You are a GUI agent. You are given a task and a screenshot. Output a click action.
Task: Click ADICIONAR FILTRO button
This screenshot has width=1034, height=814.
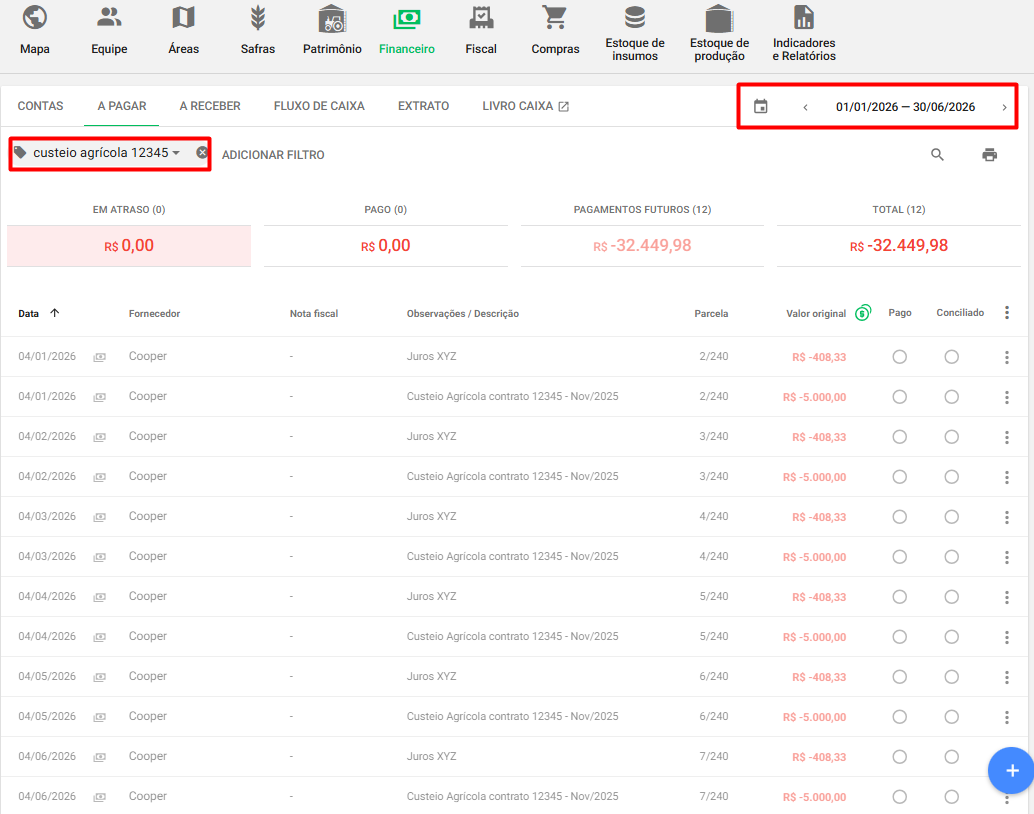[x=273, y=155]
